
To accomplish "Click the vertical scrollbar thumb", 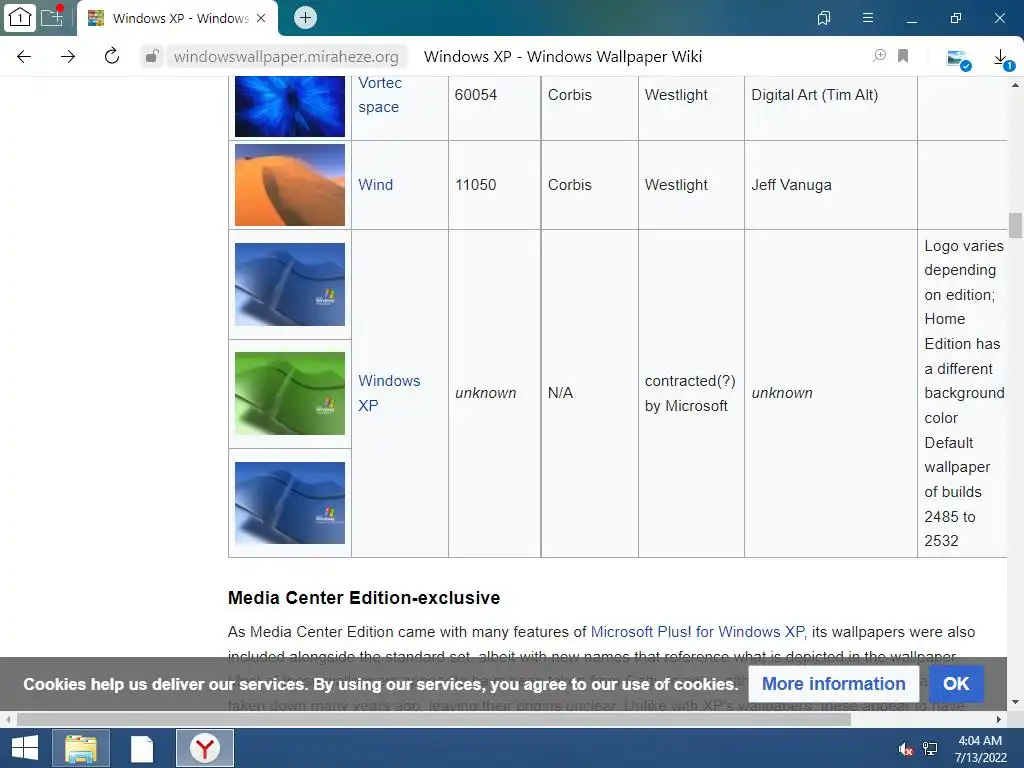I will (1015, 225).
